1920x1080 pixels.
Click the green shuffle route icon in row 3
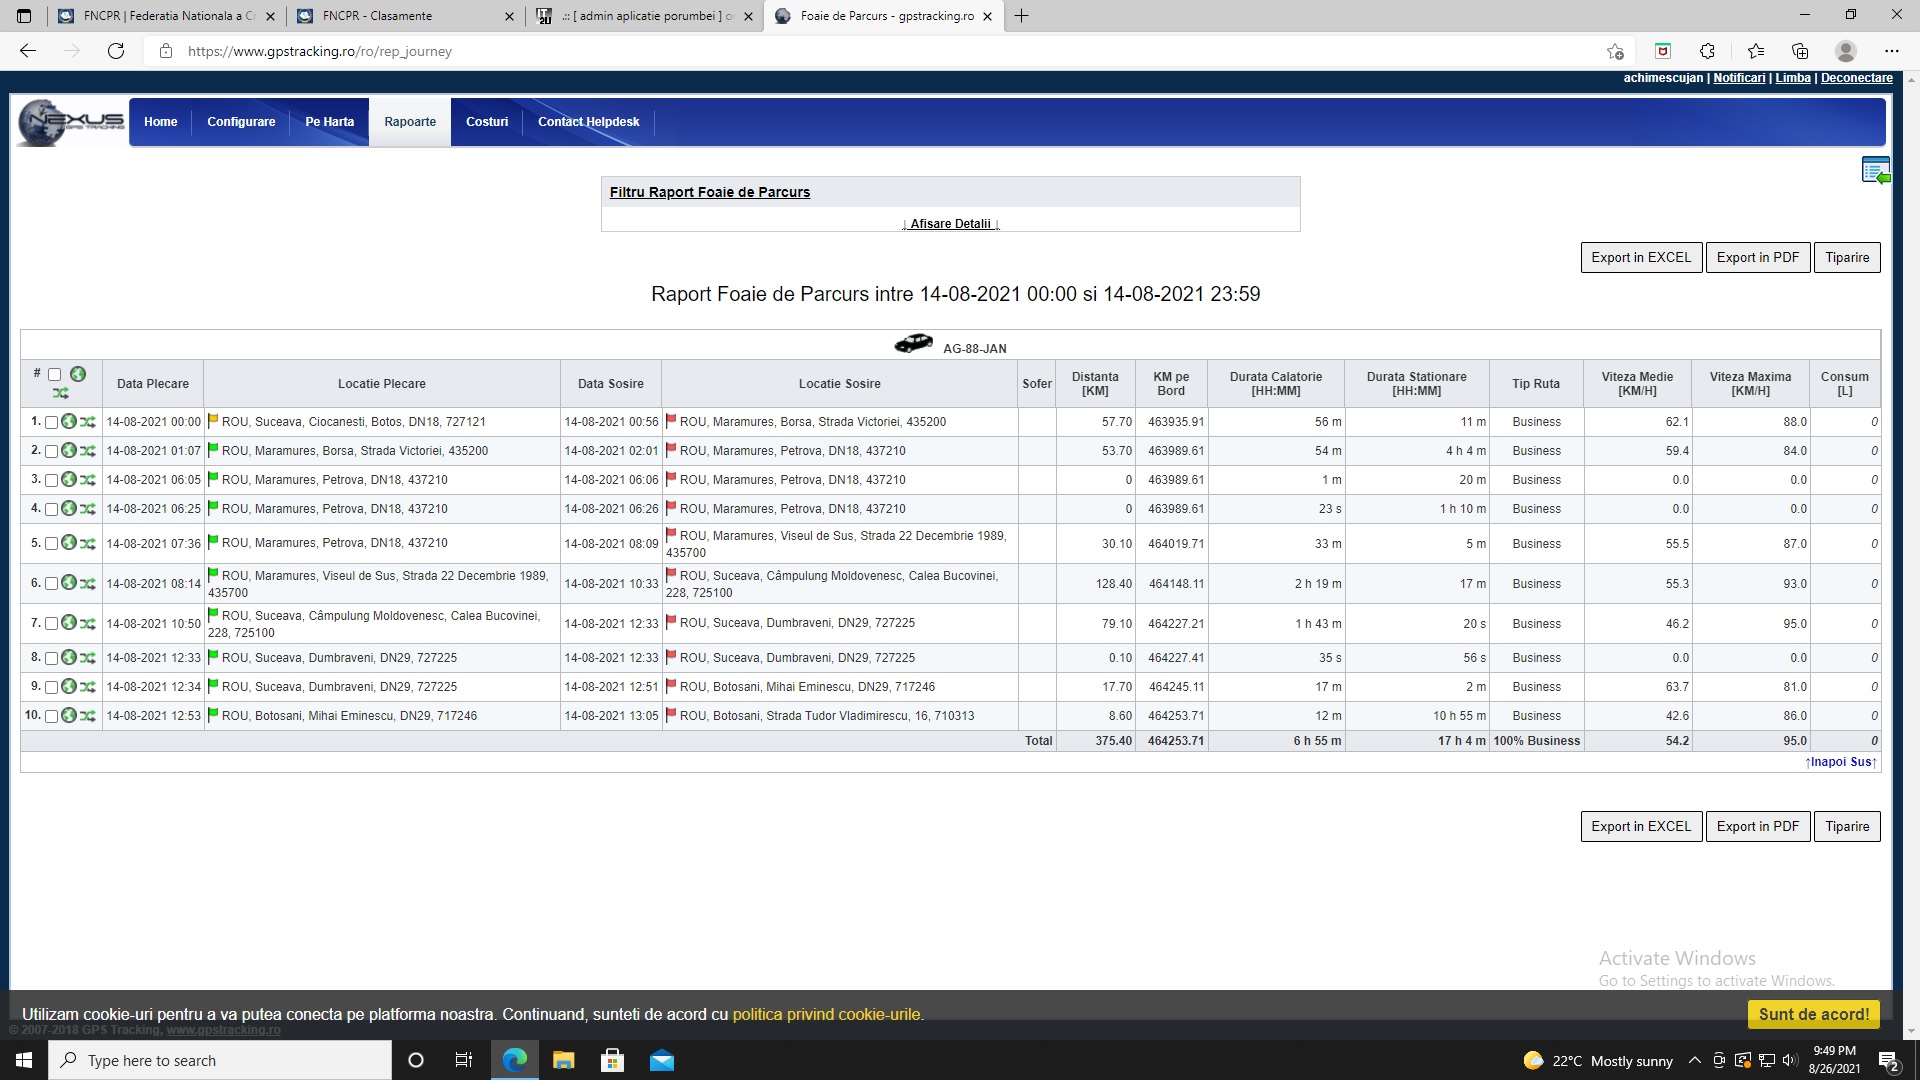[x=88, y=480]
